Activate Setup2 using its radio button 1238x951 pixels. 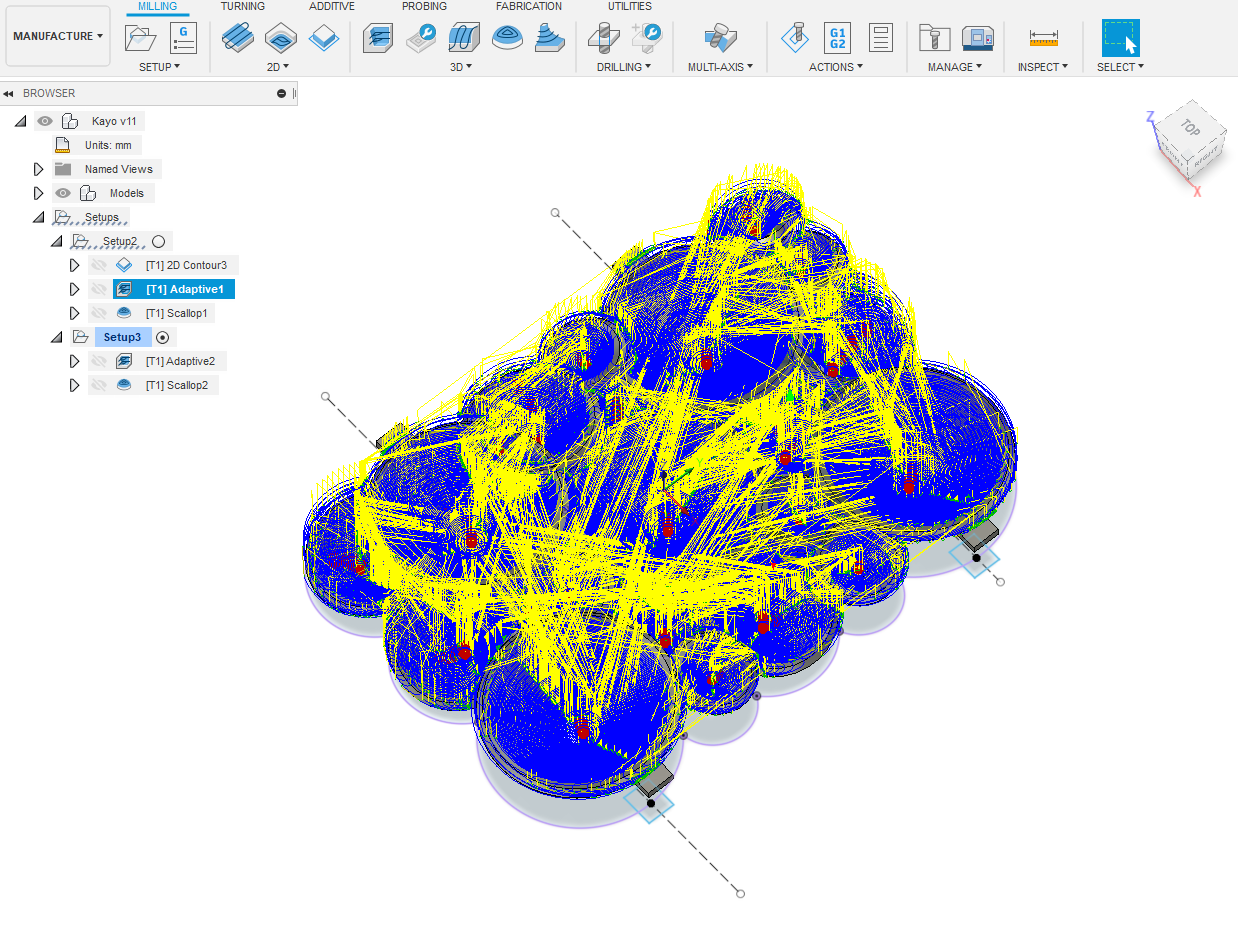coord(158,241)
